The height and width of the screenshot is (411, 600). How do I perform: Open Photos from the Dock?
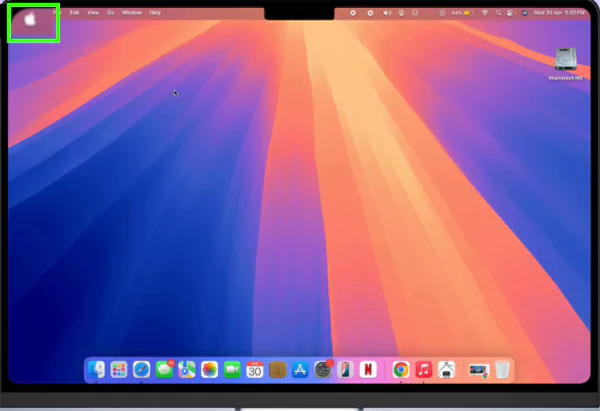click(x=209, y=370)
